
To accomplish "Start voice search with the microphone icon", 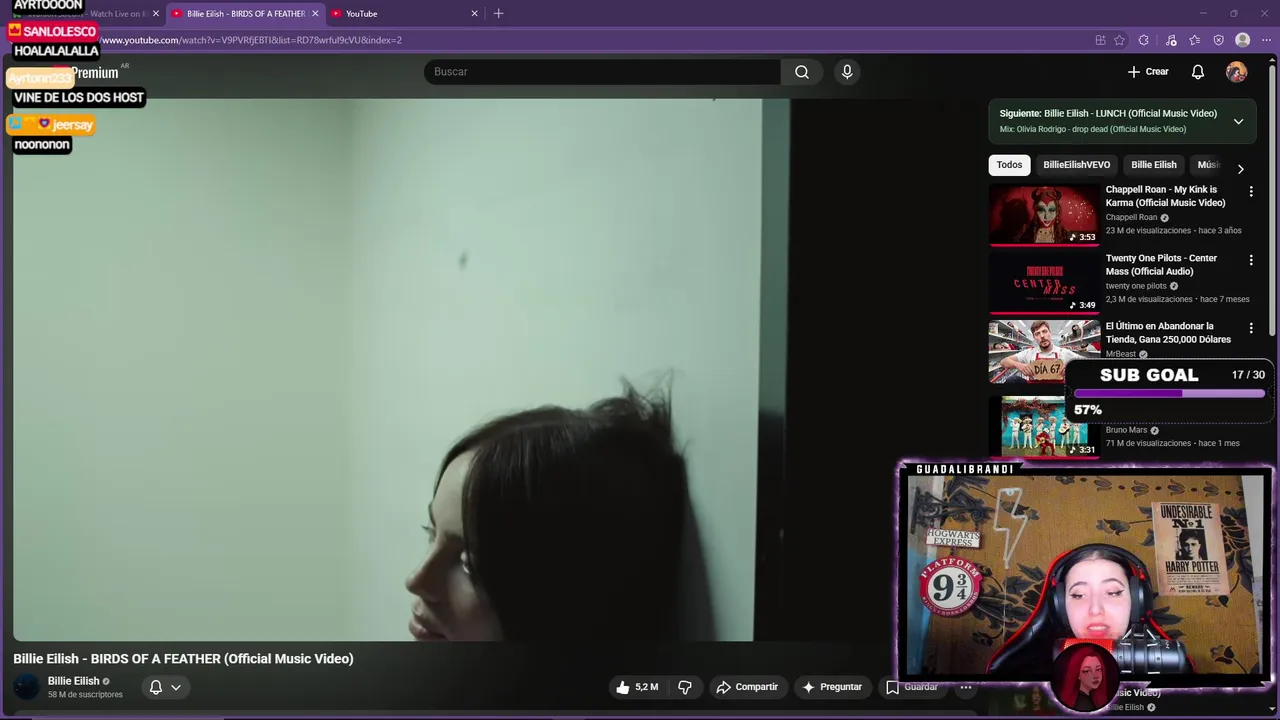I will pos(847,72).
